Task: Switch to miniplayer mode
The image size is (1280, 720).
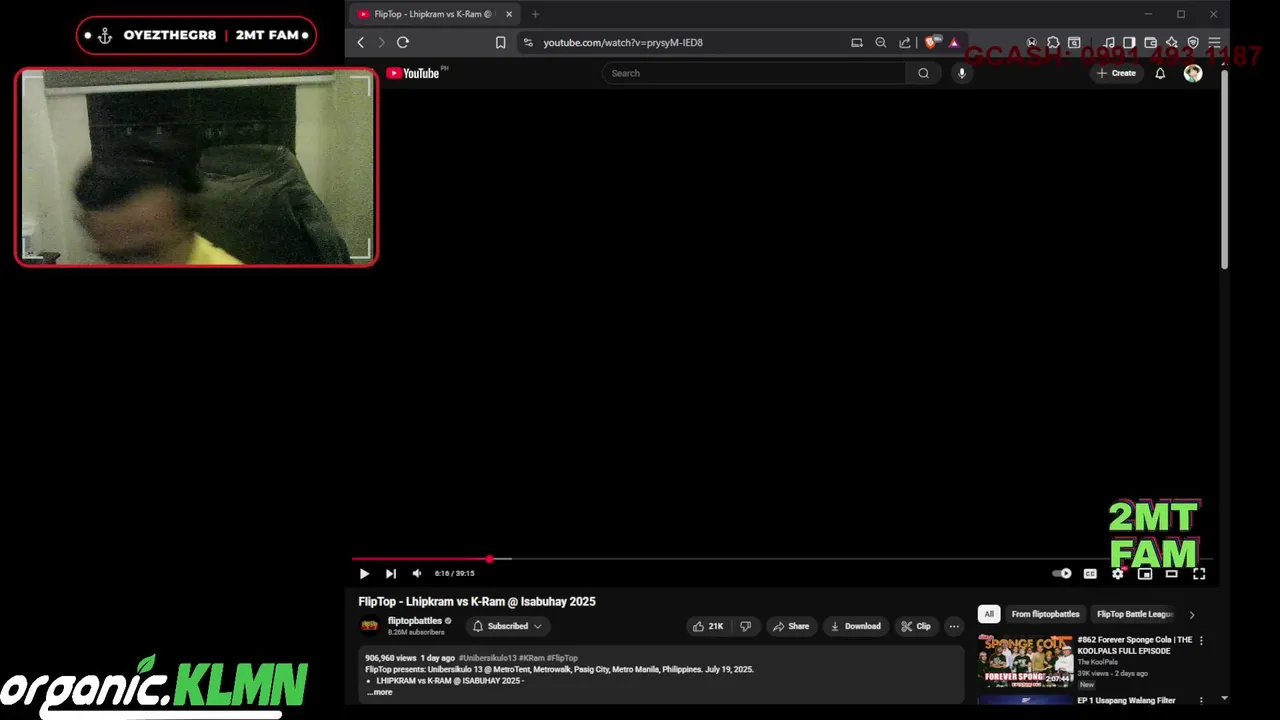Action: coord(1145,574)
